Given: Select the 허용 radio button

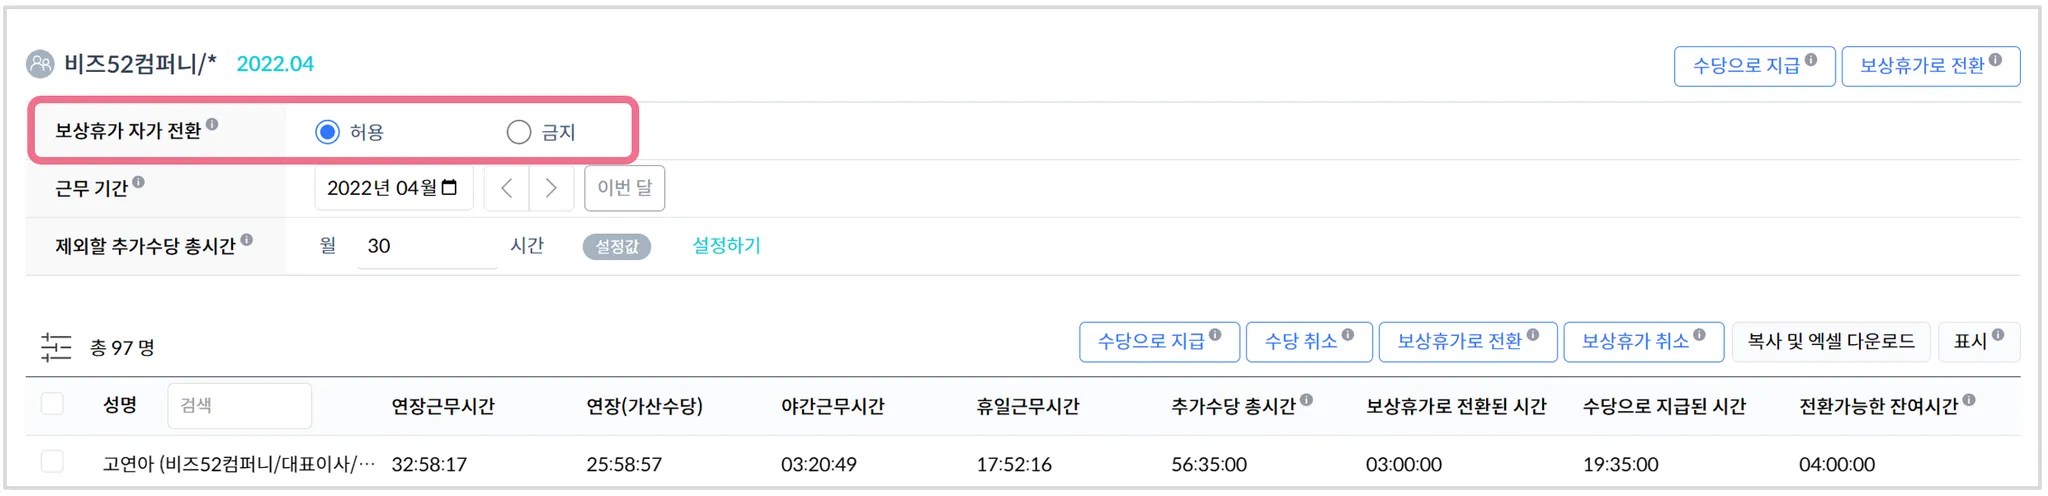Looking at the screenshot, I should click(327, 132).
